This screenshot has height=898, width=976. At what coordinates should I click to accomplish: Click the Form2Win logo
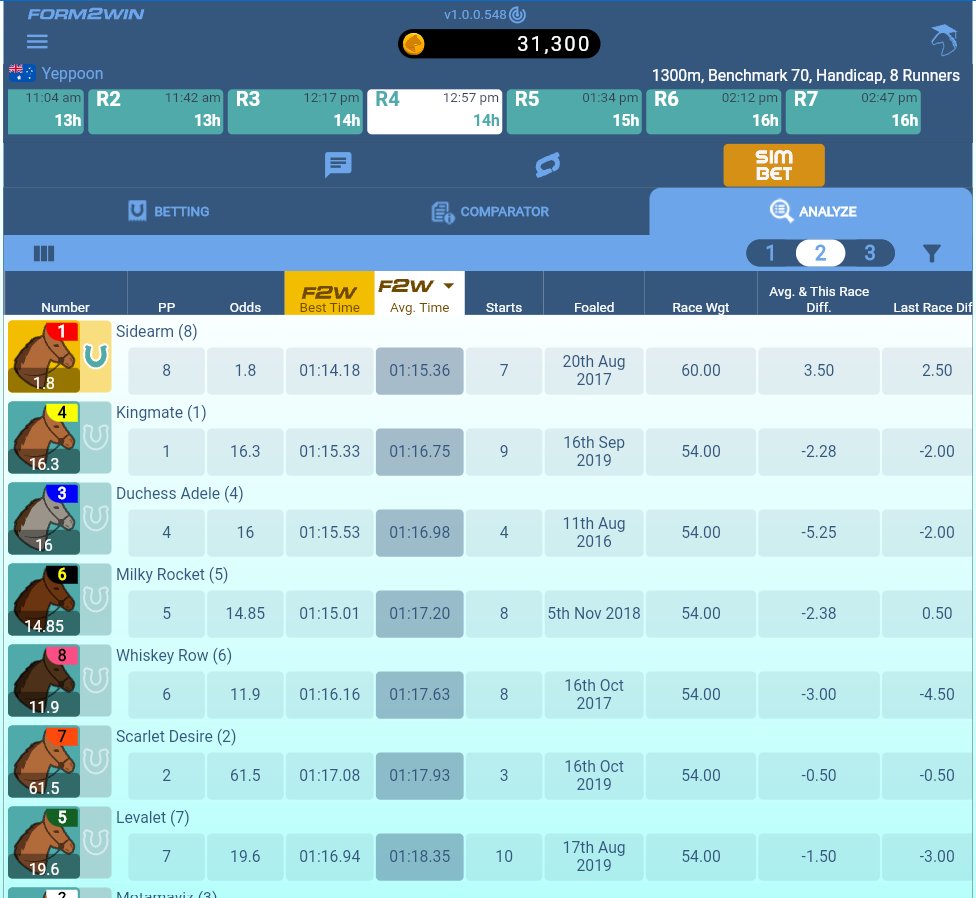85,14
